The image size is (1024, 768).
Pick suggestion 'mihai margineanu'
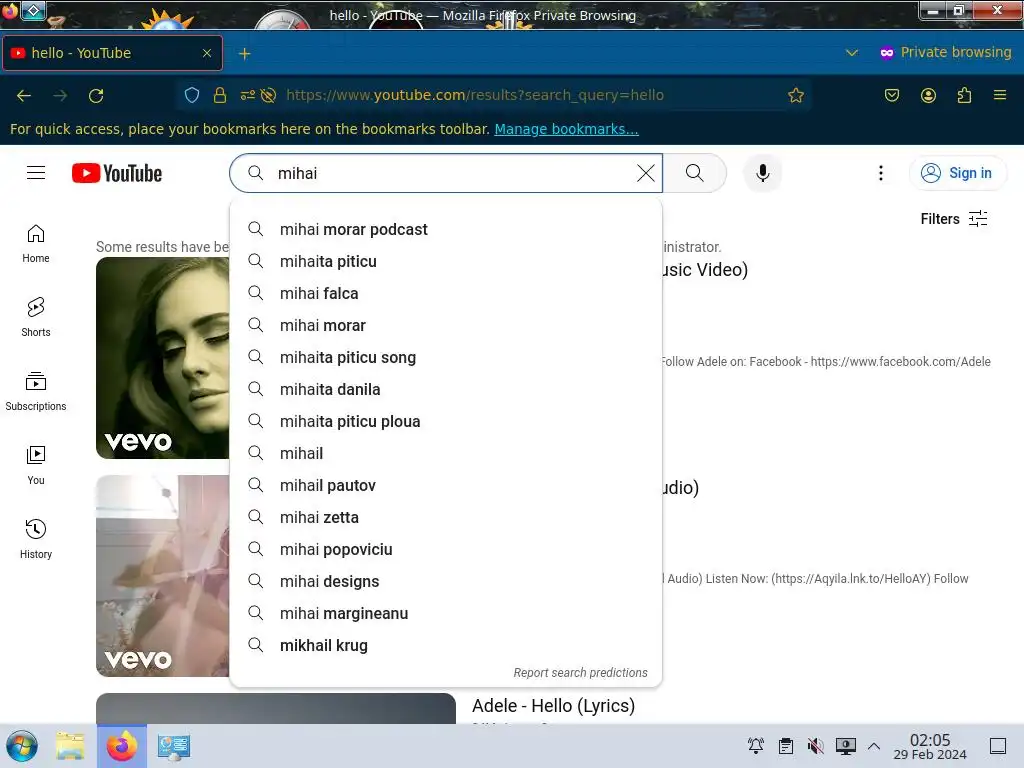point(446,613)
